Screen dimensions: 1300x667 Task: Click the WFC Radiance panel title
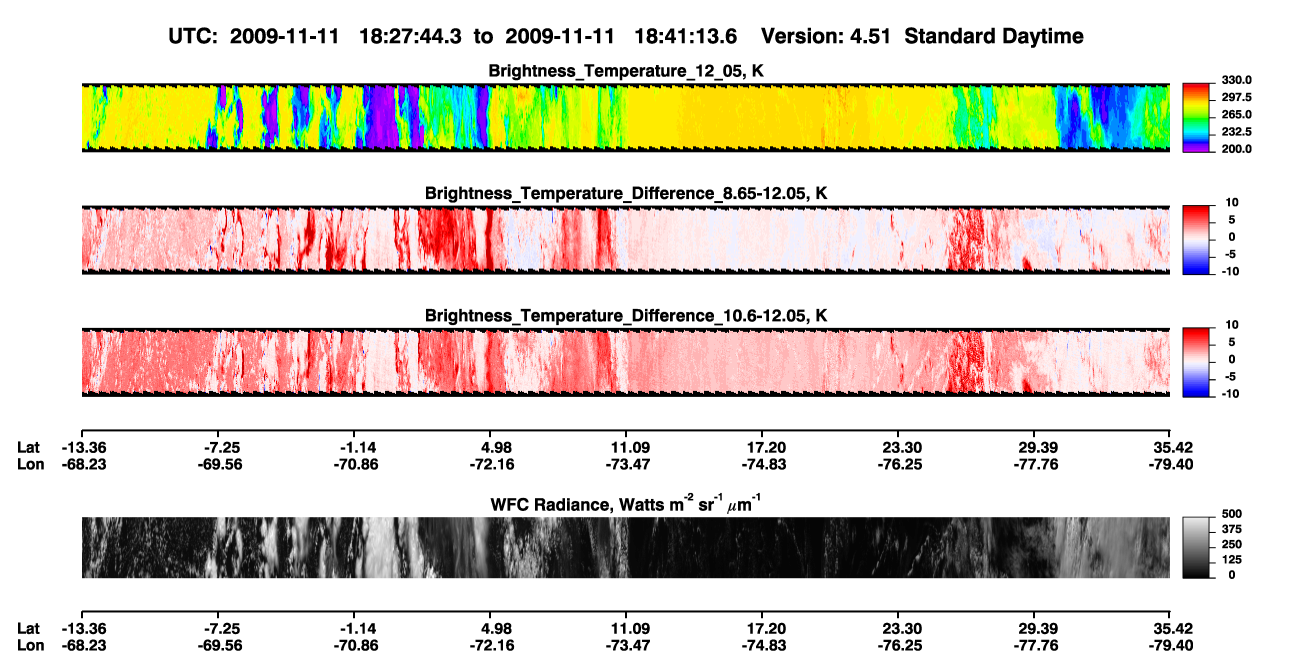(625, 505)
